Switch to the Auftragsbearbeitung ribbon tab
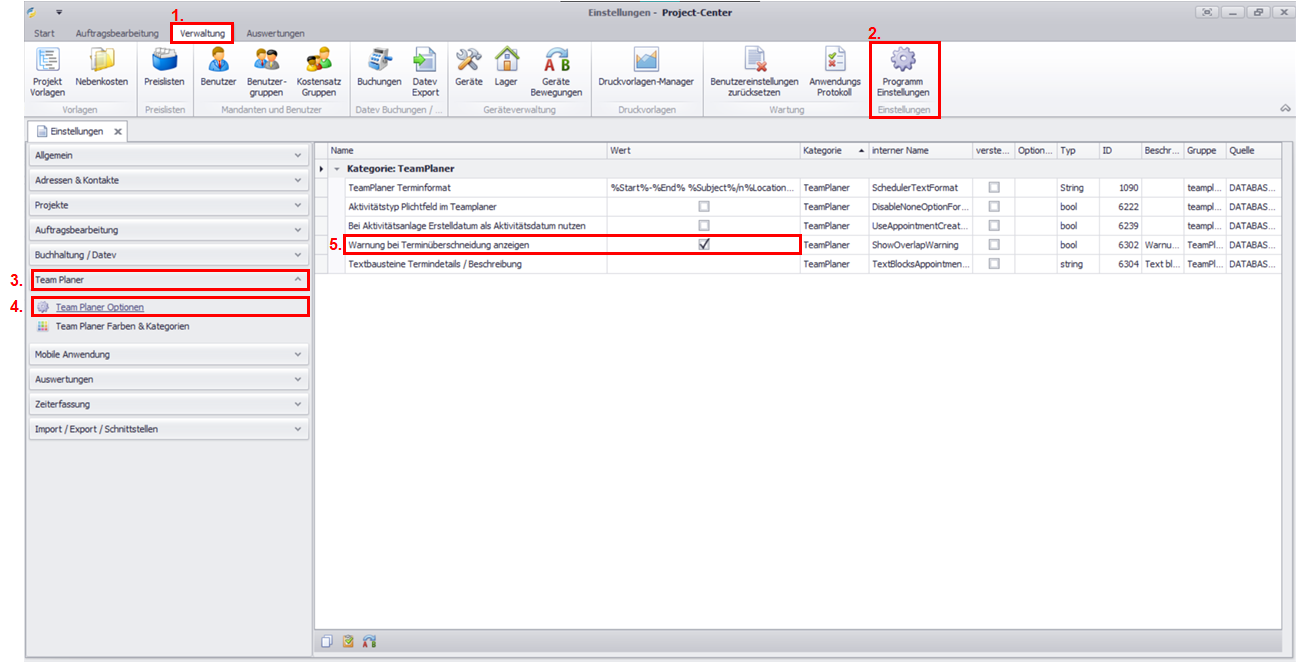1296x662 pixels. point(117,33)
